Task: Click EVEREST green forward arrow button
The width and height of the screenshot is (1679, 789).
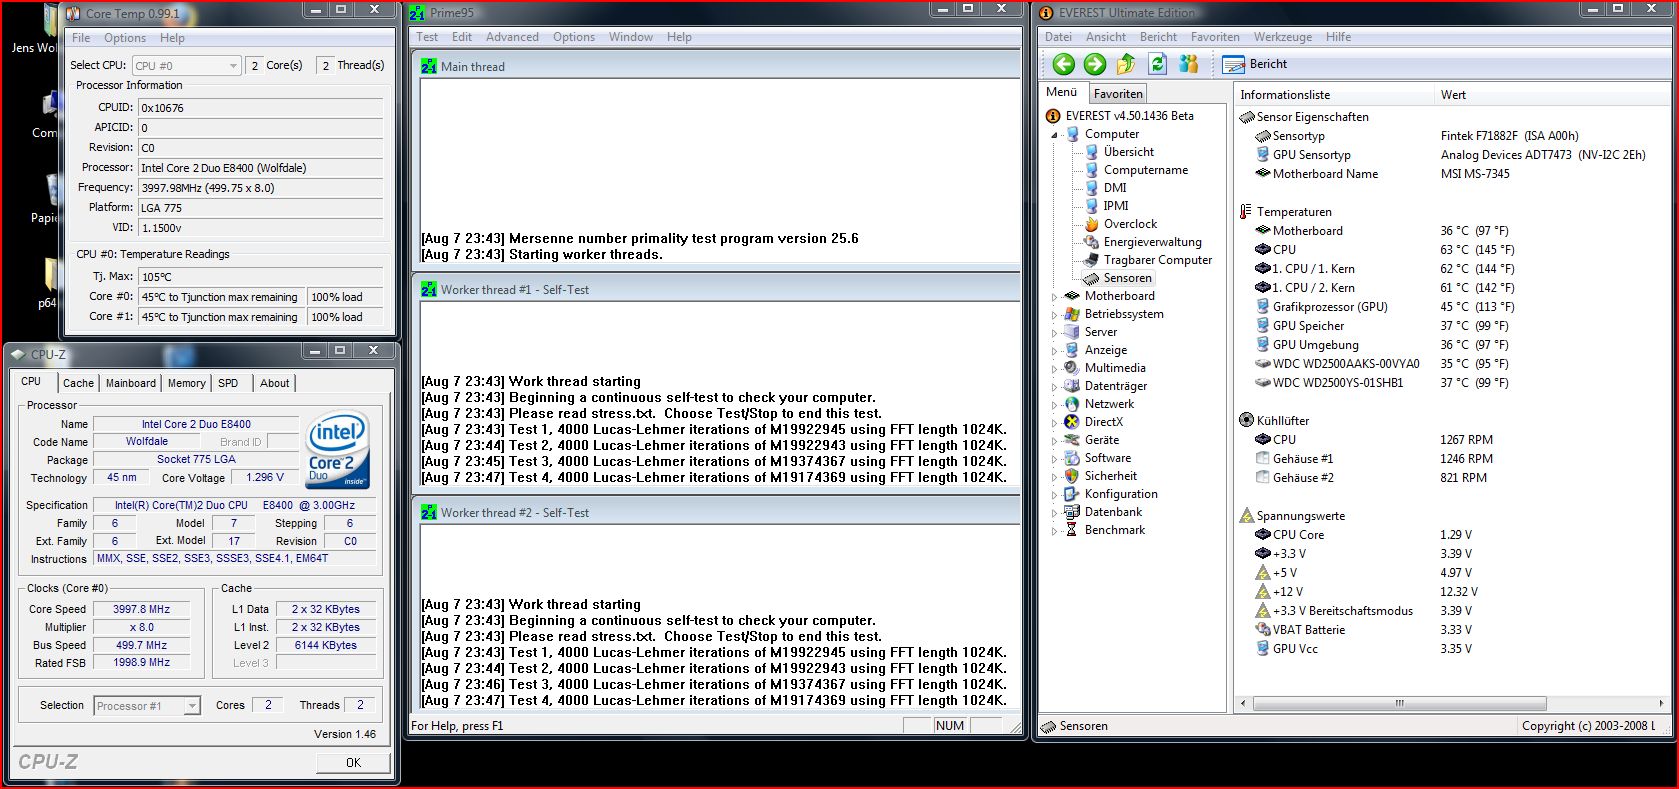Action: [x=1095, y=64]
